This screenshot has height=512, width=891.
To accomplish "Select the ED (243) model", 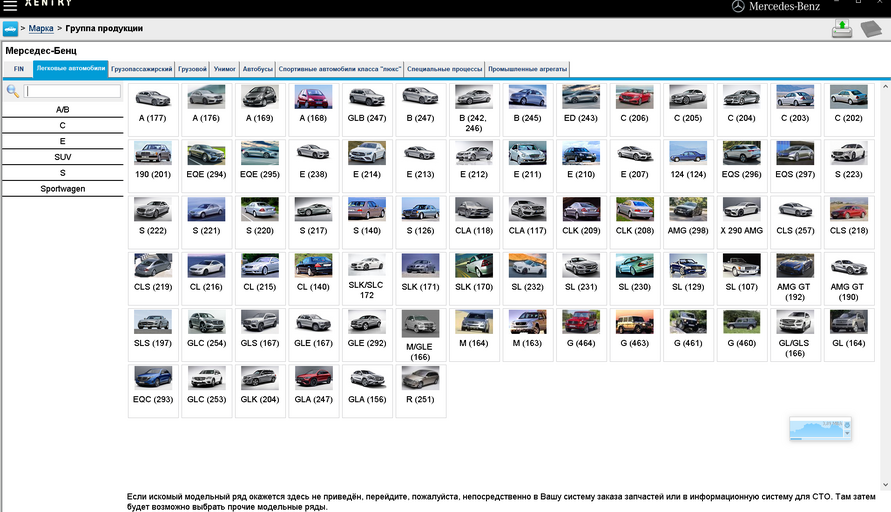I will pos(581,110).
